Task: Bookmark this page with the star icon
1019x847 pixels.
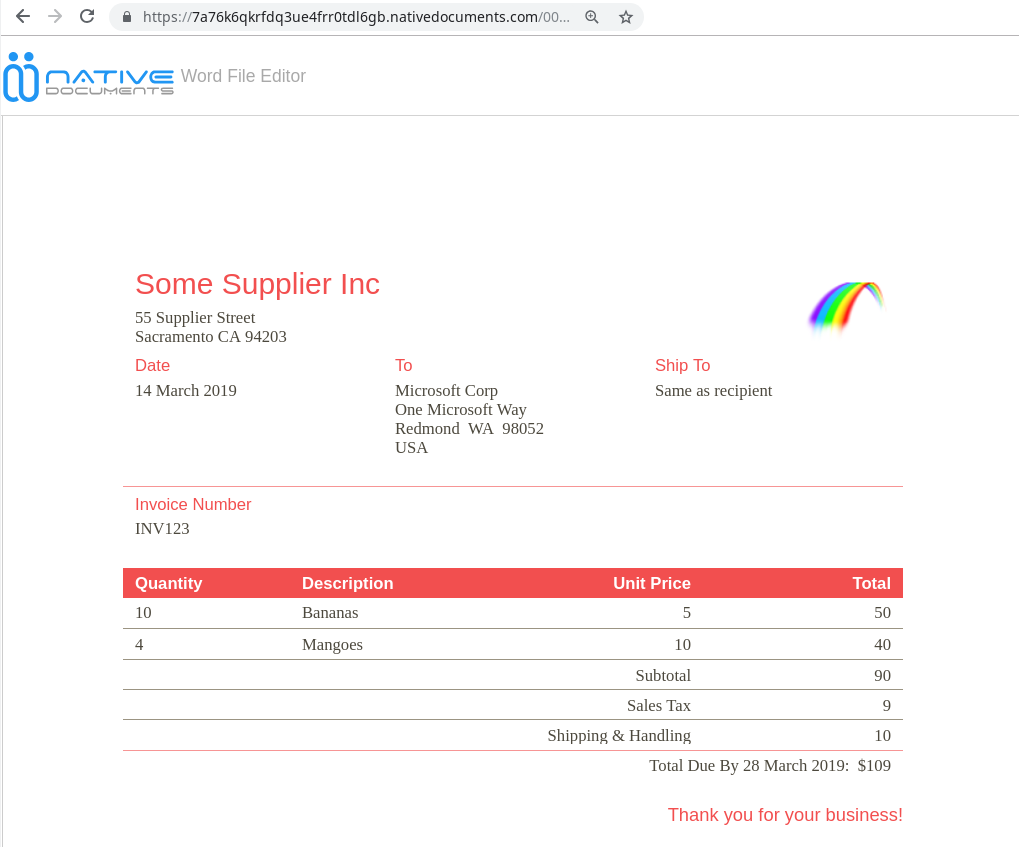Action: click(626, 17)
